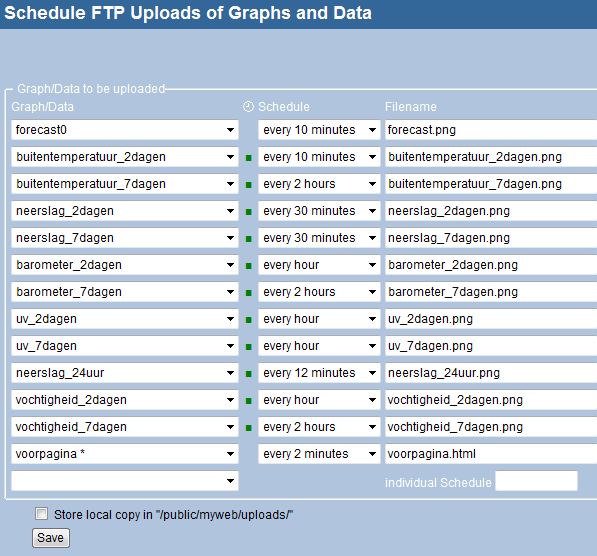The width and height of the screenshot is (597, 556).
Task: Open voorpagina schedule dropdown every 2 minutes
Action: click(x=319, y=454)
